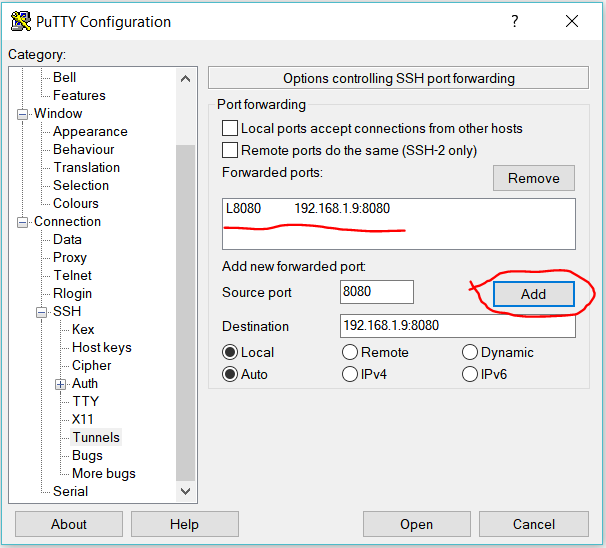Select the Dynamic radio button

pos(470,352)
